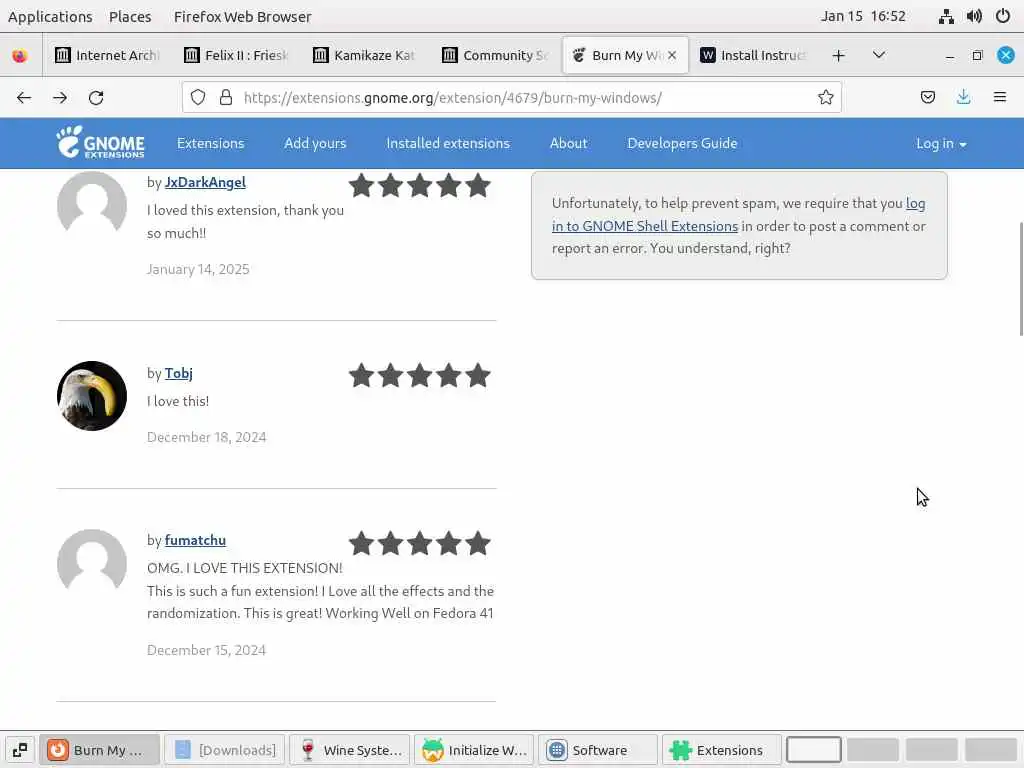Click JxDarkAngel's five-star rating
The height and width of the screenshot is (768, 1024).
[419, 185]
